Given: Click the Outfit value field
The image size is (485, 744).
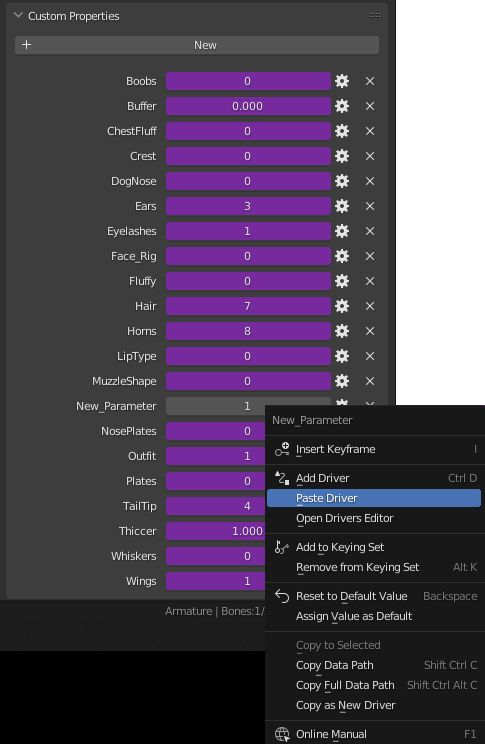Looking at the screenshot, I should click(215, 456).
